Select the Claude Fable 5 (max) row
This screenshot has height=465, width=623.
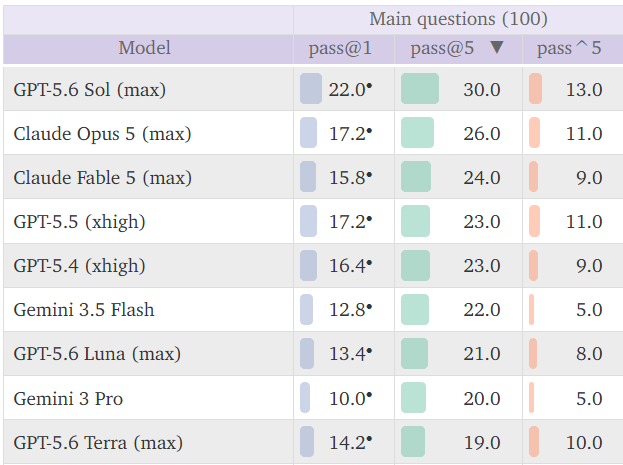pyautogui.click(x=313, y=177)
